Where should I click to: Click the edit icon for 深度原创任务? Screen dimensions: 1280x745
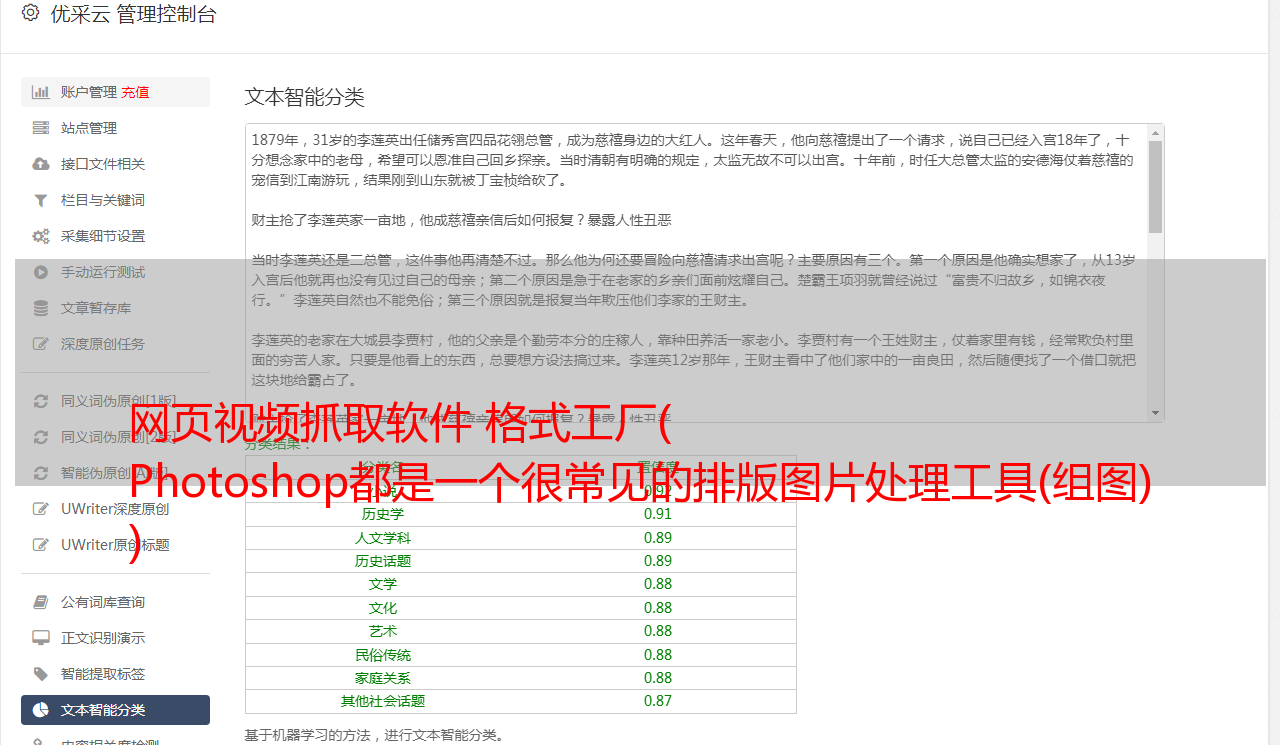click(41, 344)
